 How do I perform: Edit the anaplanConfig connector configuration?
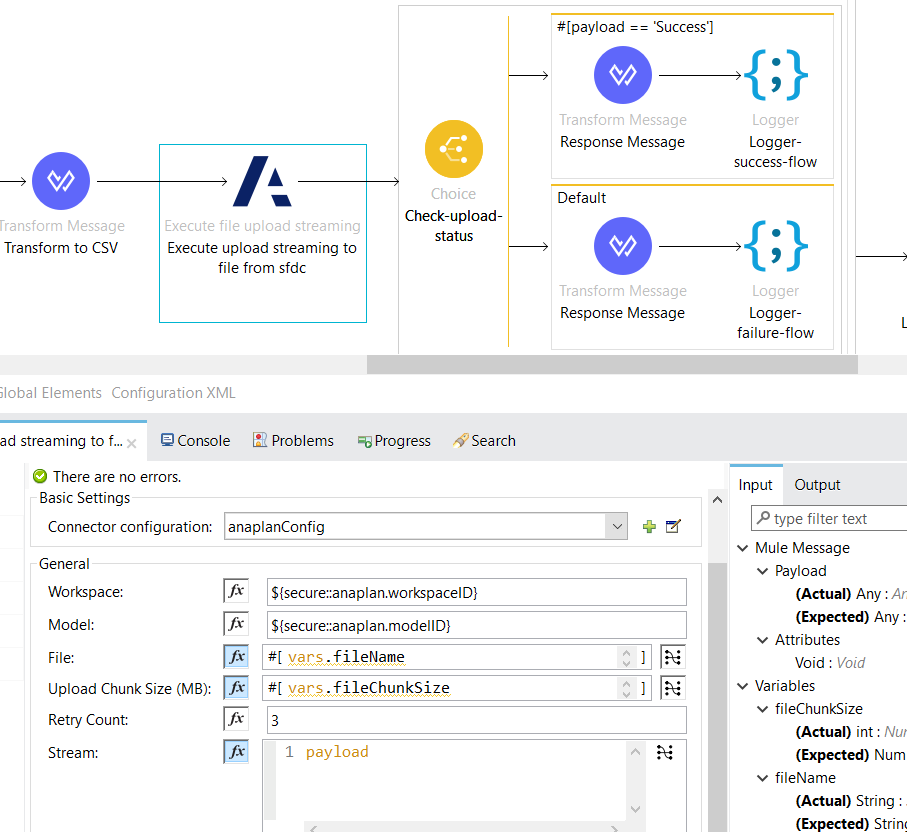point(673,527)
